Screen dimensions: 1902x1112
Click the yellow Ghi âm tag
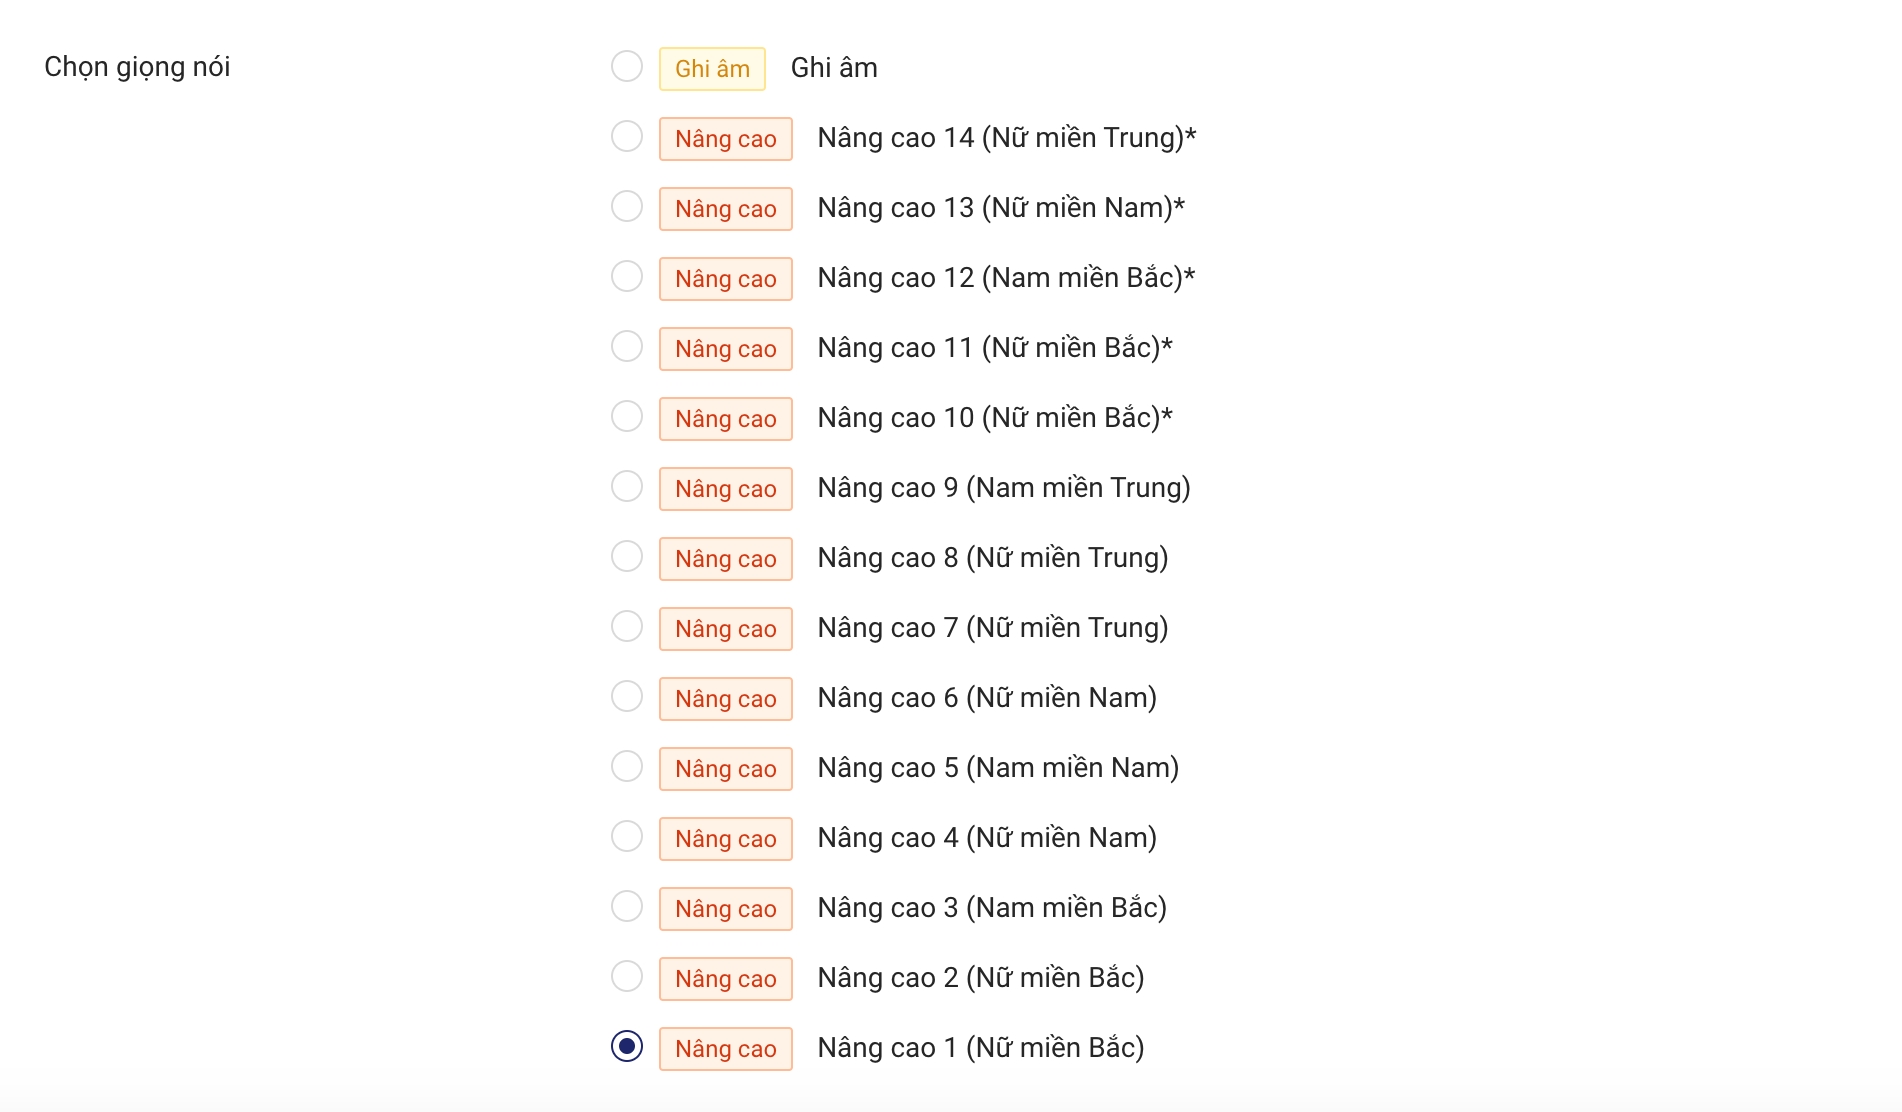coord(712,69)
